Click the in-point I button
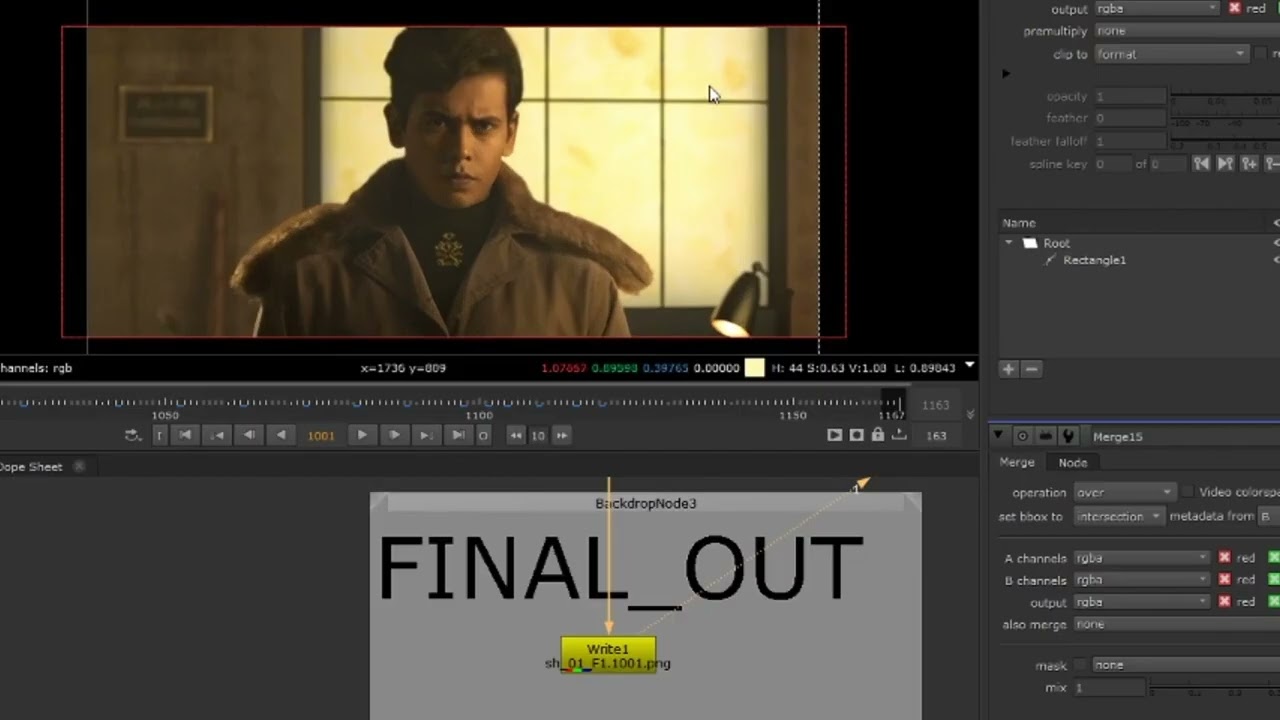Screen dimensions: 1280x720 point(159,435)
